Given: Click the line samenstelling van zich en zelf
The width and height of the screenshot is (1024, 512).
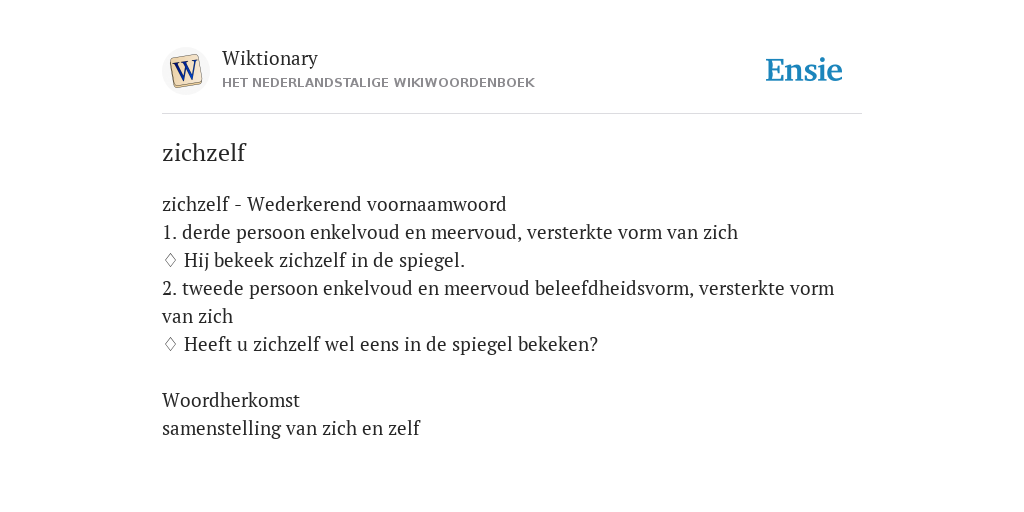Looking at the screenshot, I should click(291, 428).
